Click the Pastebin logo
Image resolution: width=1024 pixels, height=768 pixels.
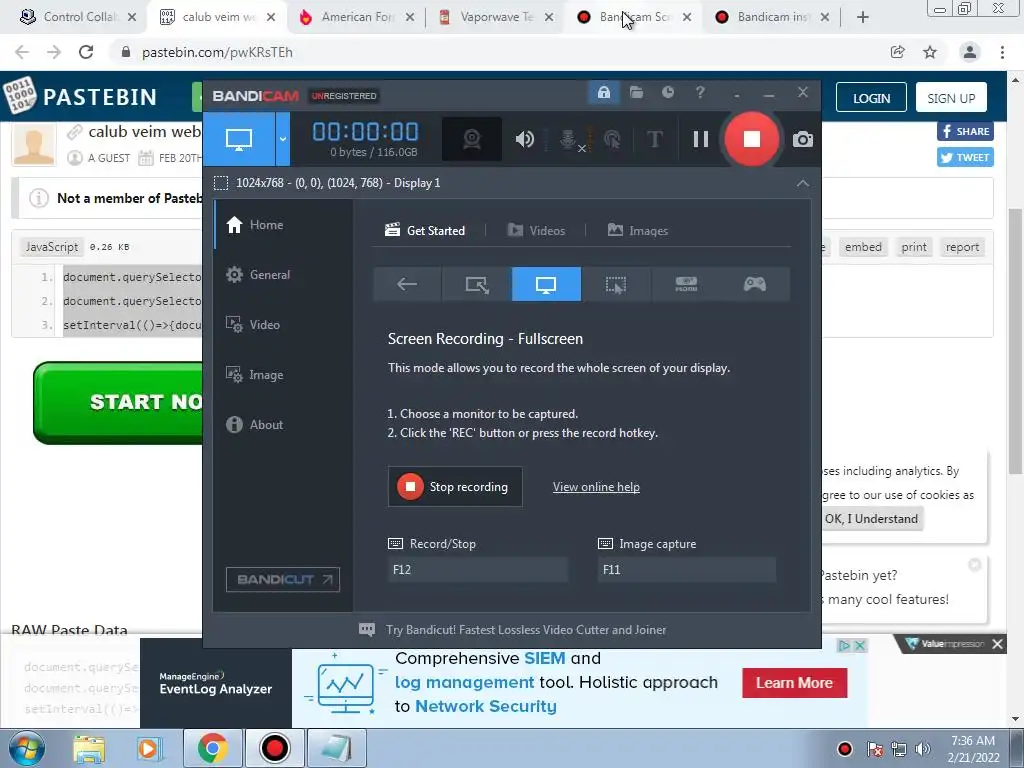click(x=80, y=97)
